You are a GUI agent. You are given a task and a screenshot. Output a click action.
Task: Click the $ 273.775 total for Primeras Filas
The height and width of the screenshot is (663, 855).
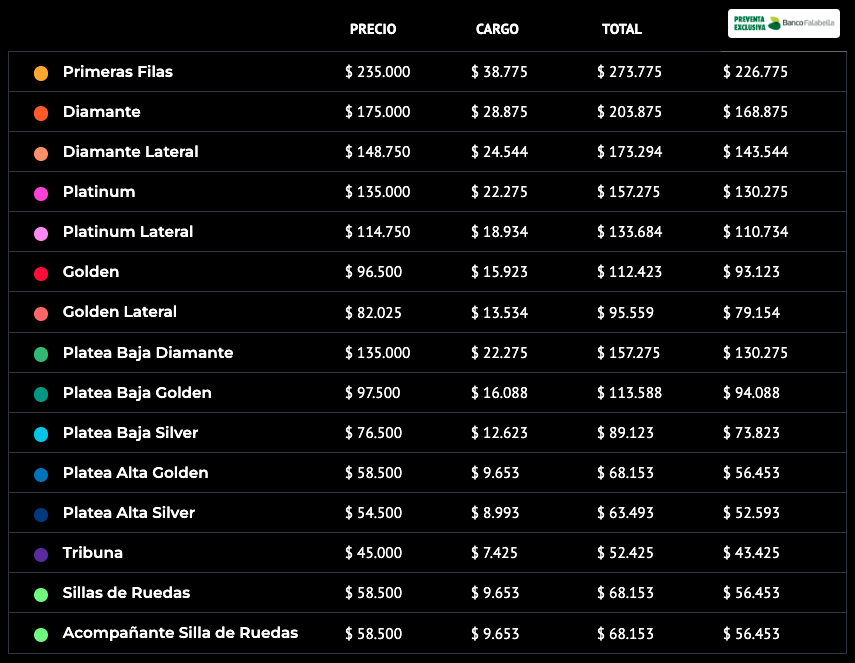630,72
